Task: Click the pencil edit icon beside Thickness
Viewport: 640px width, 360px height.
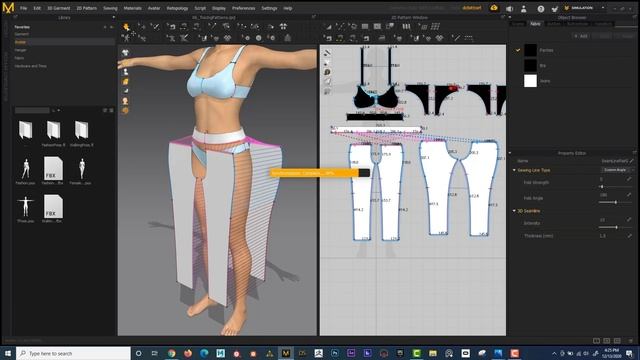Action: [629, 236]
